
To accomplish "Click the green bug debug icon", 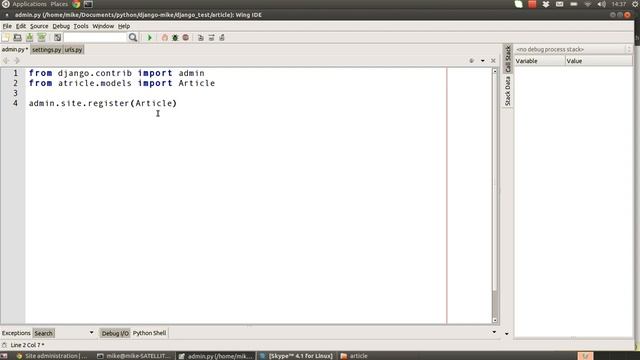I will pyautogui.click(x=175, y=38).
